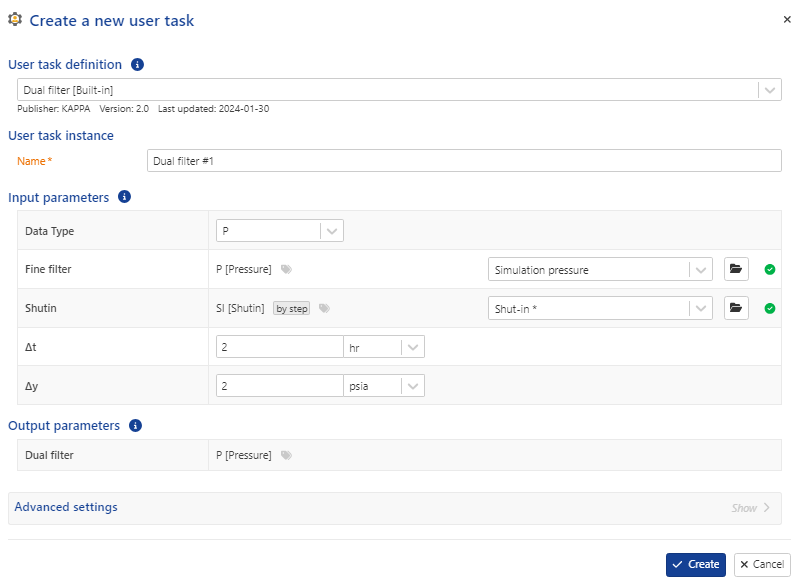Open info icon beside User task definition
Viewport: 799px width, 586px height.
137,65
